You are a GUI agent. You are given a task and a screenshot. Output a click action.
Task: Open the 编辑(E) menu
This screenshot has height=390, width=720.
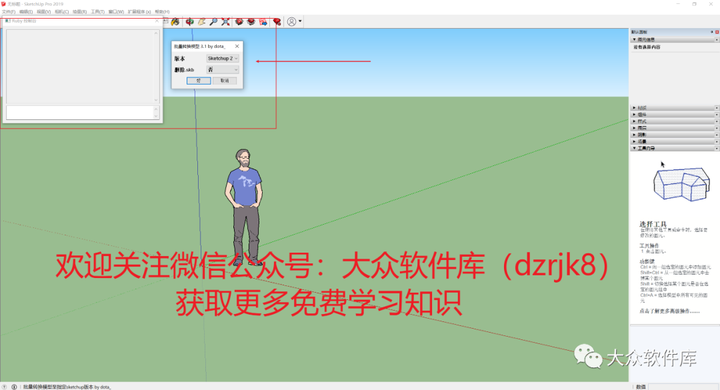pos(26,11)
